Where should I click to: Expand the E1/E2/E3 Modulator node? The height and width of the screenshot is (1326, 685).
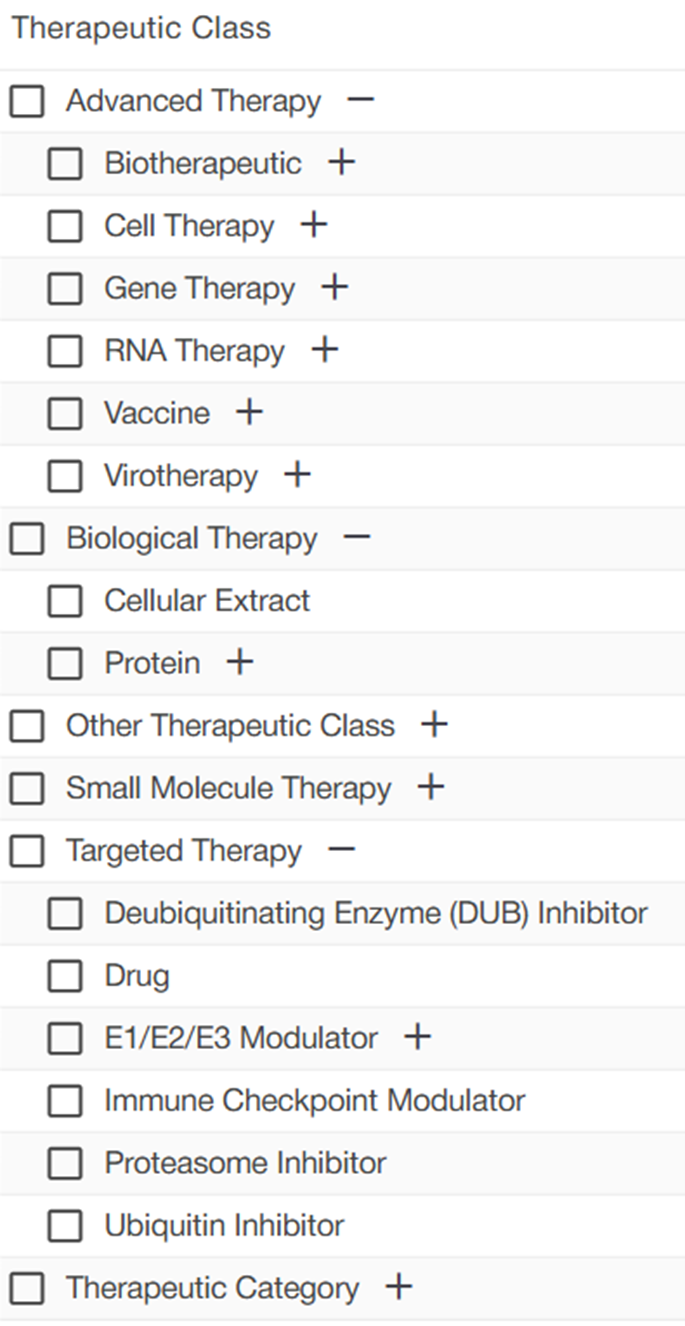(x=417, y=1037)
